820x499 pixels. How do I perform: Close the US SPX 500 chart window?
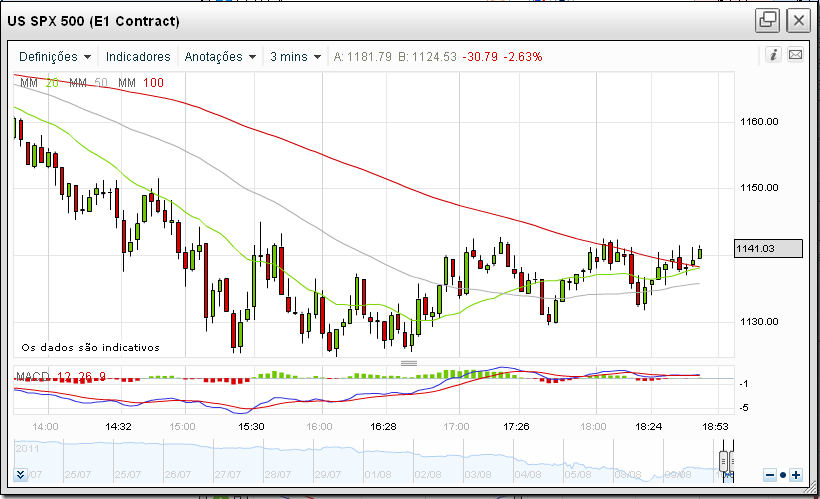(799, 21)
